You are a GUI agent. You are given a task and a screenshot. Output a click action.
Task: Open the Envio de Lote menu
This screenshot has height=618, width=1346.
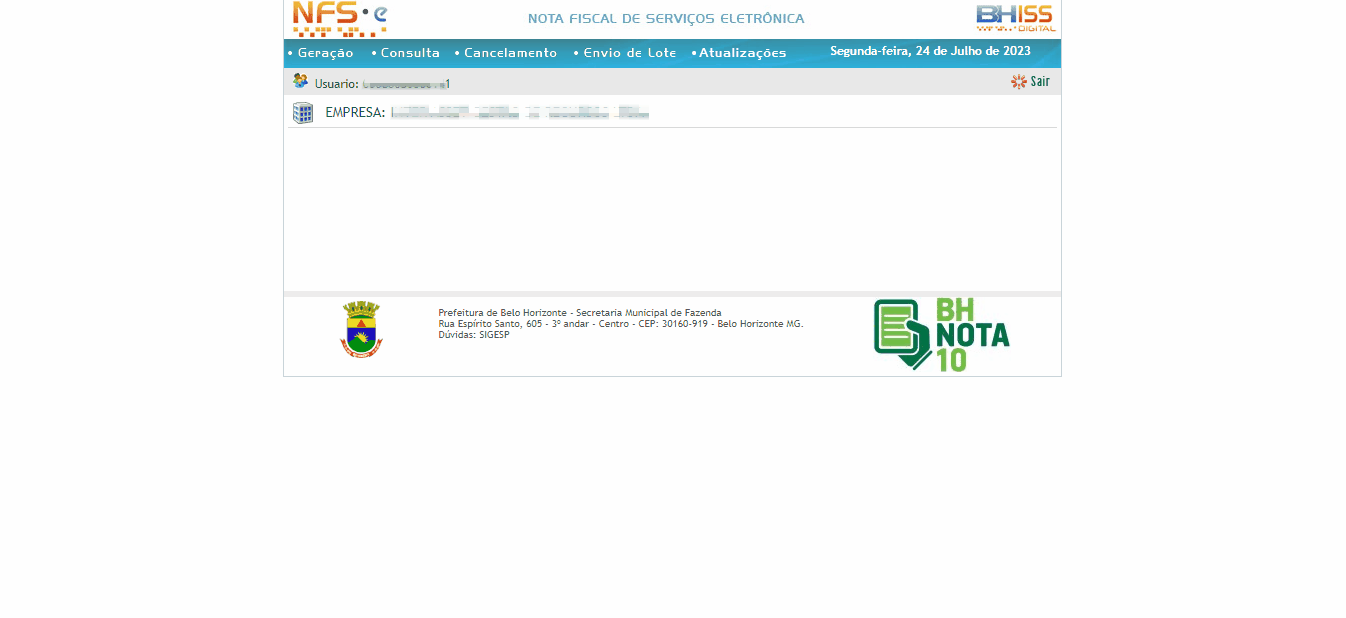tap(630, 53)
